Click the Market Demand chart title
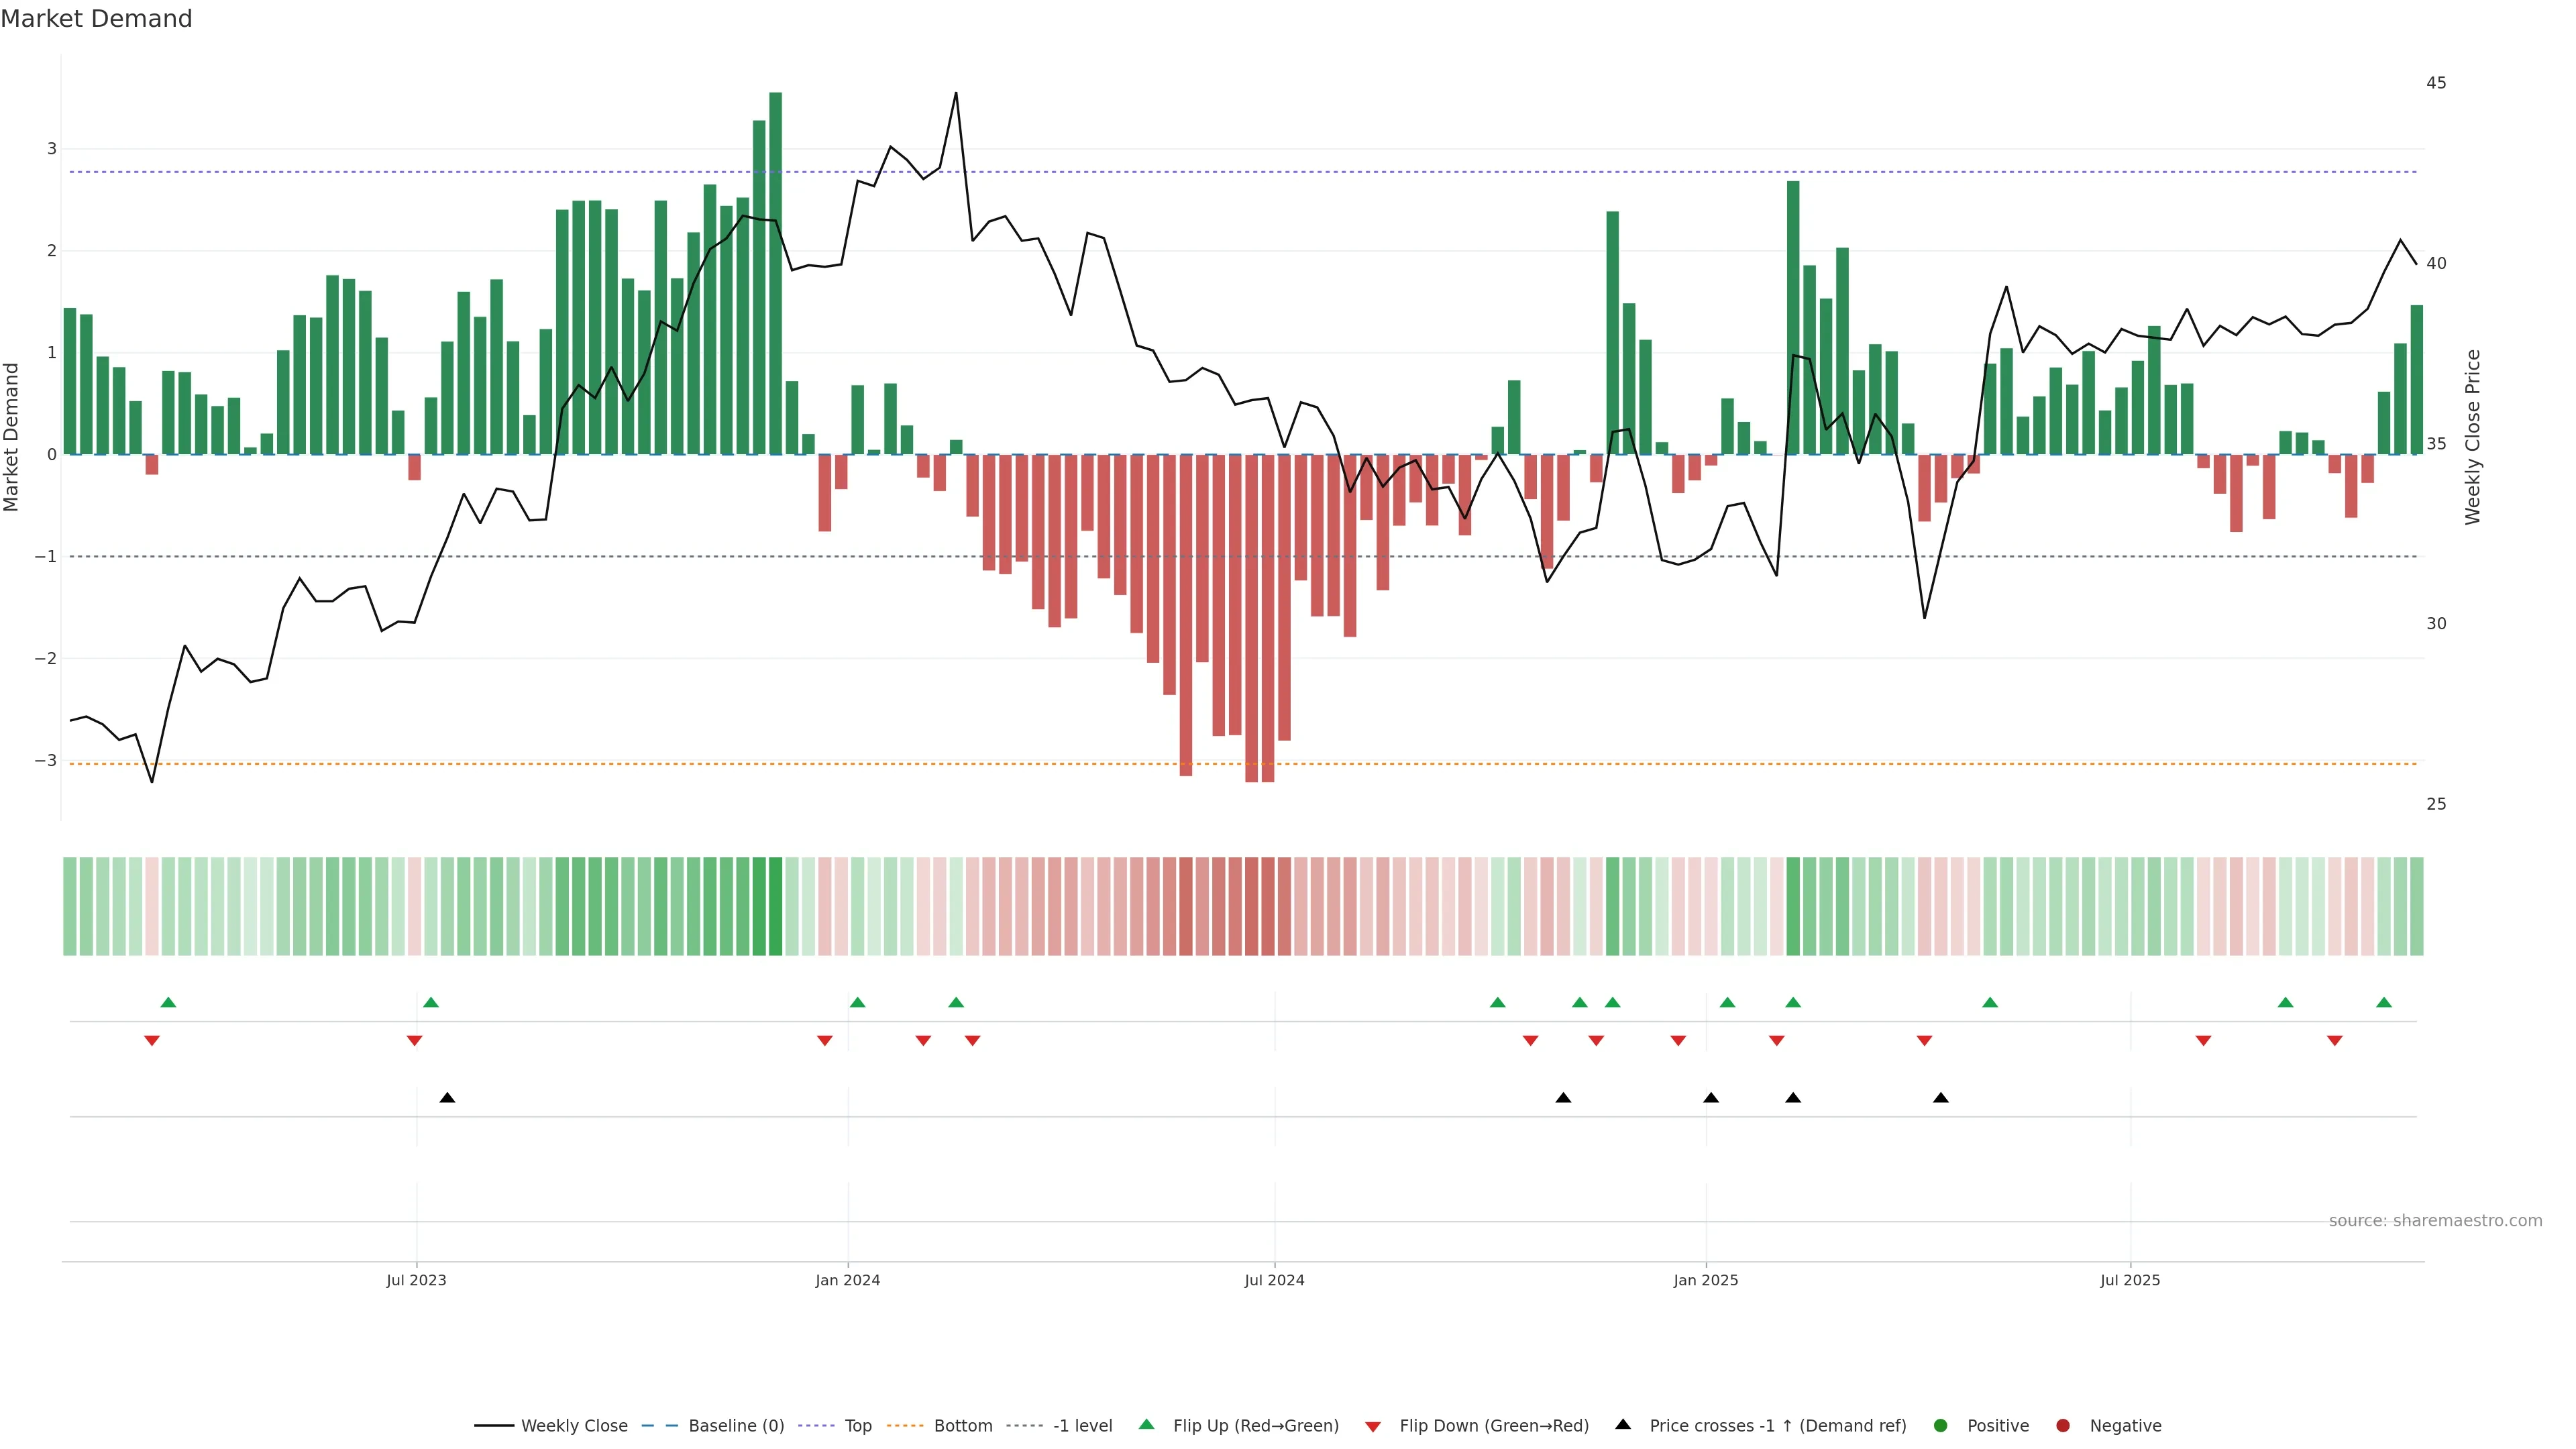Screen dimensions: 2576x1449 [97, 19]
